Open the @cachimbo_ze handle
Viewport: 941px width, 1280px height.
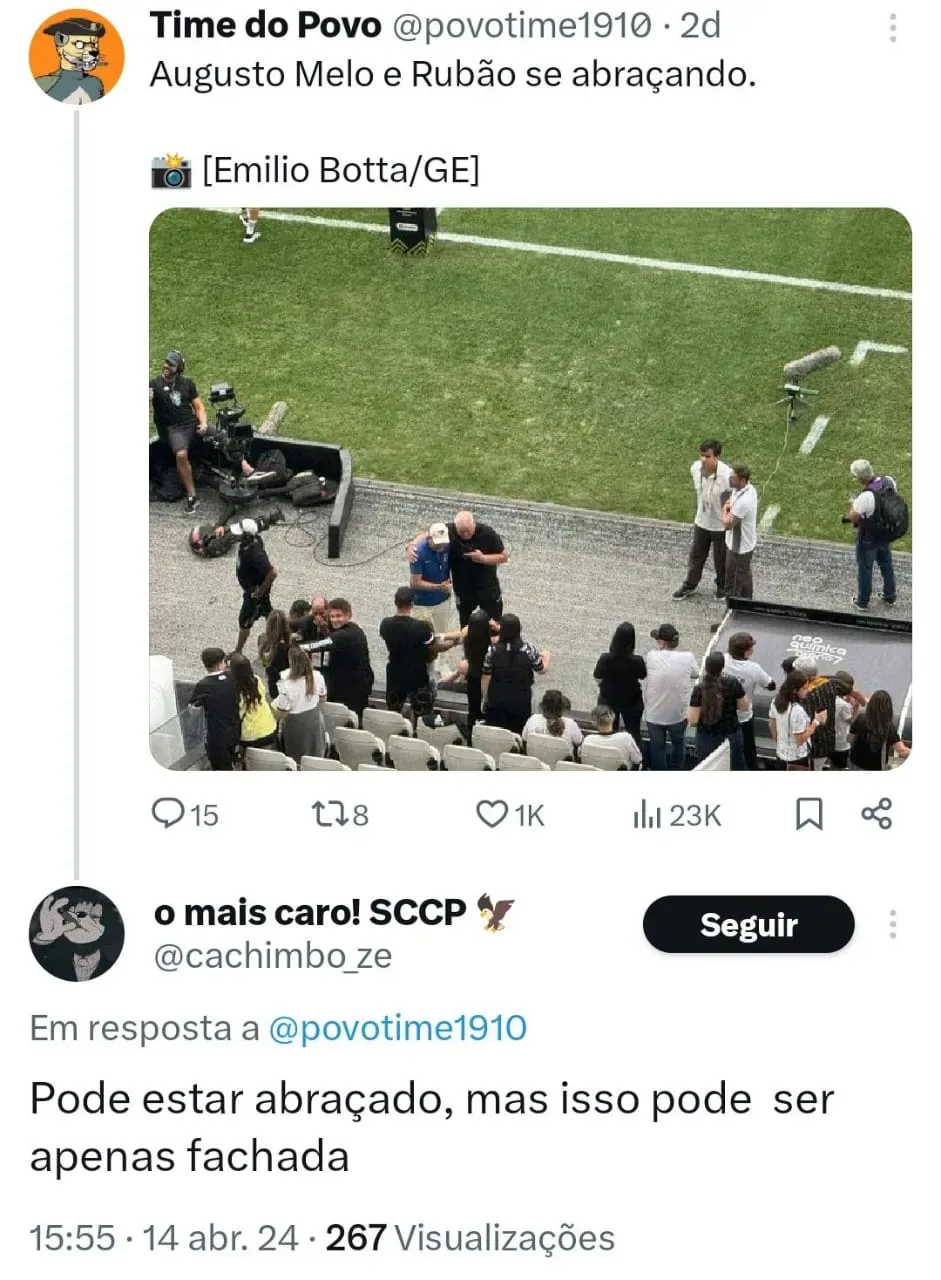tap(272, 957)
